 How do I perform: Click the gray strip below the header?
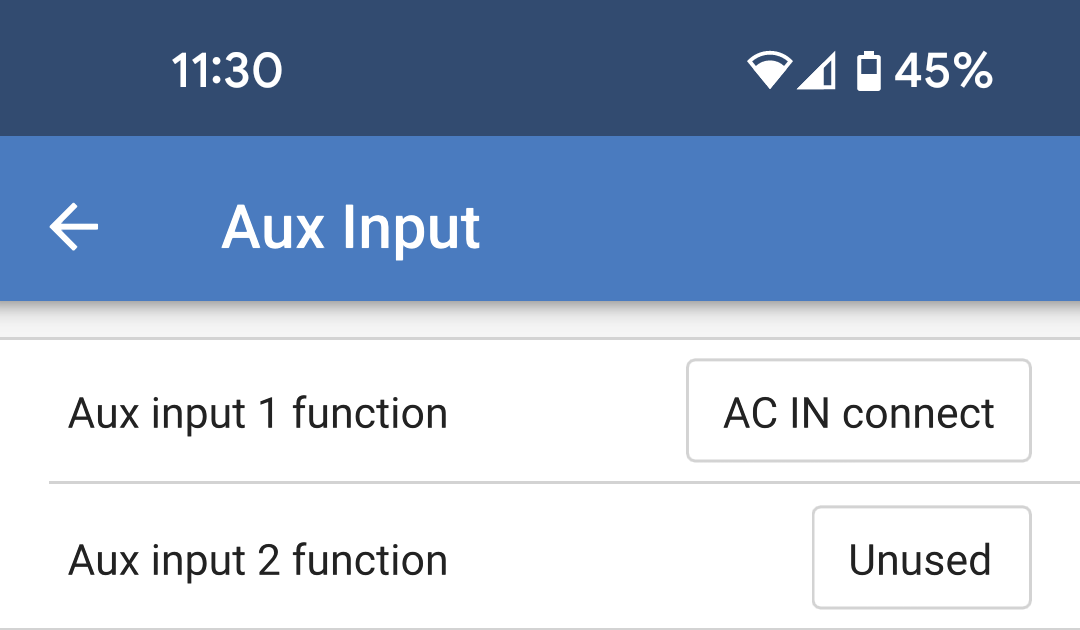(540, 321)
